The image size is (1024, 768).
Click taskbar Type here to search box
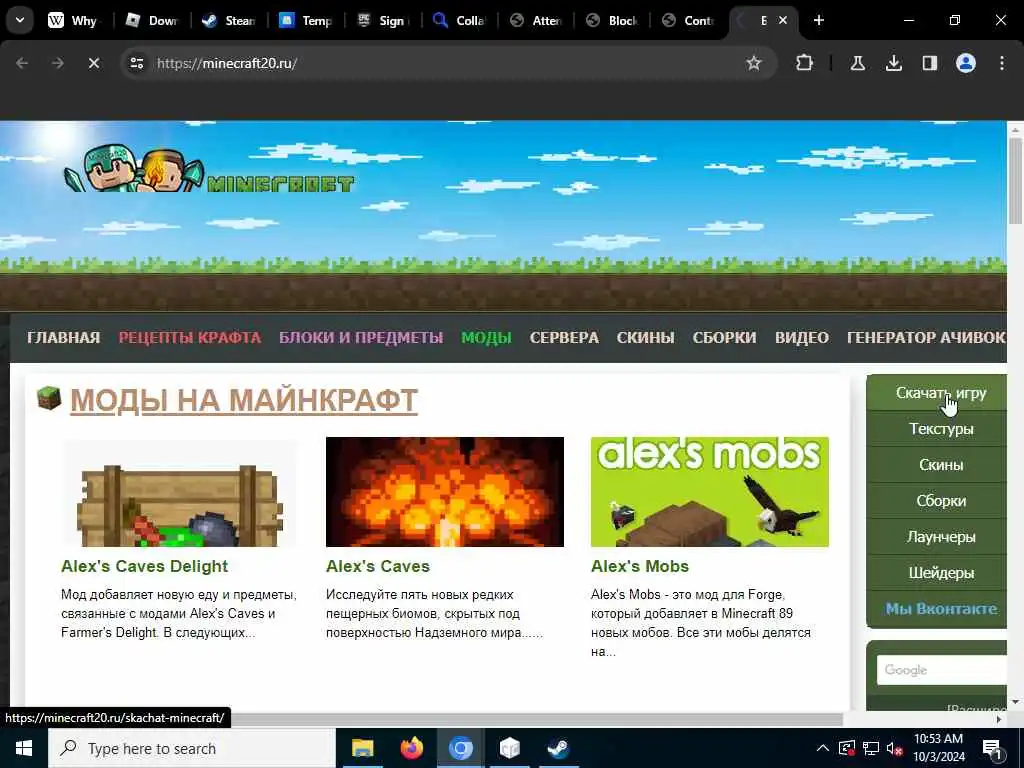pyautogui.click(x=191, y=748)
